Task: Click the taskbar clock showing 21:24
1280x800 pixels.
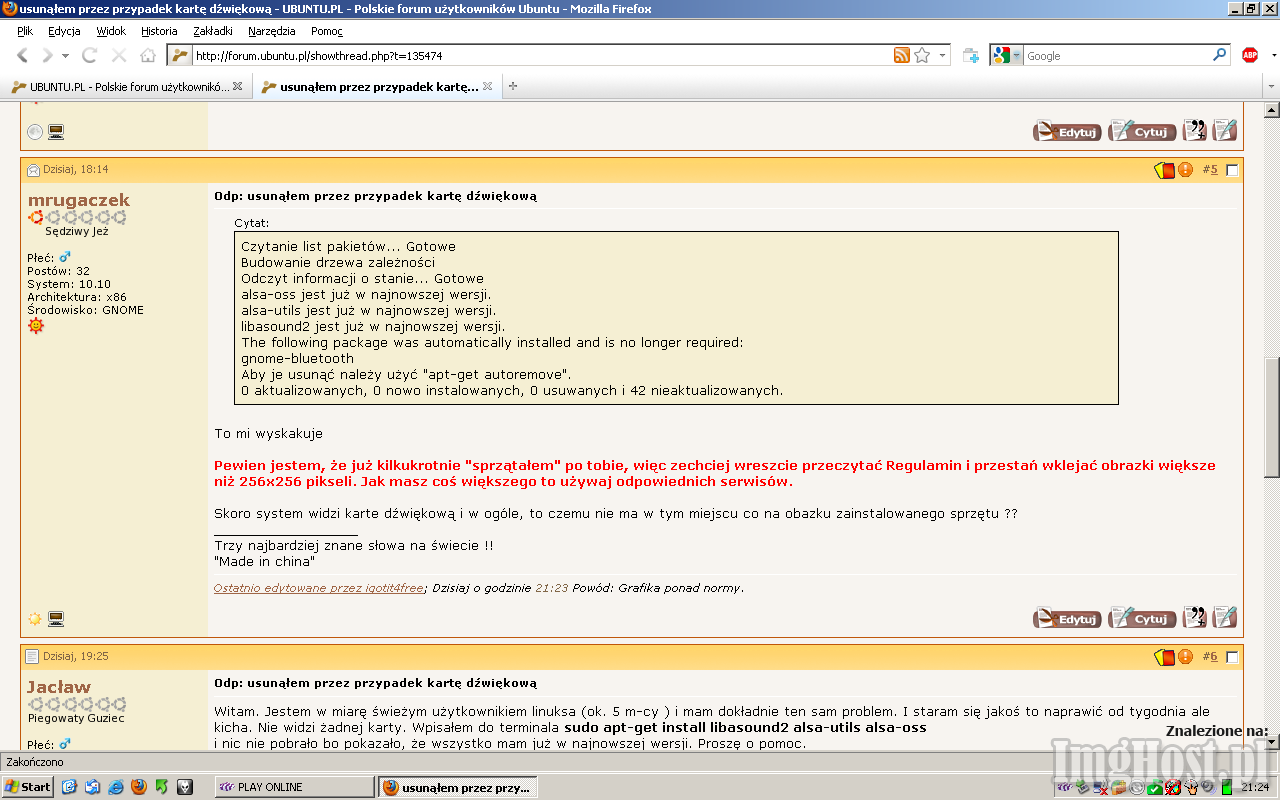Action: 1255,787
